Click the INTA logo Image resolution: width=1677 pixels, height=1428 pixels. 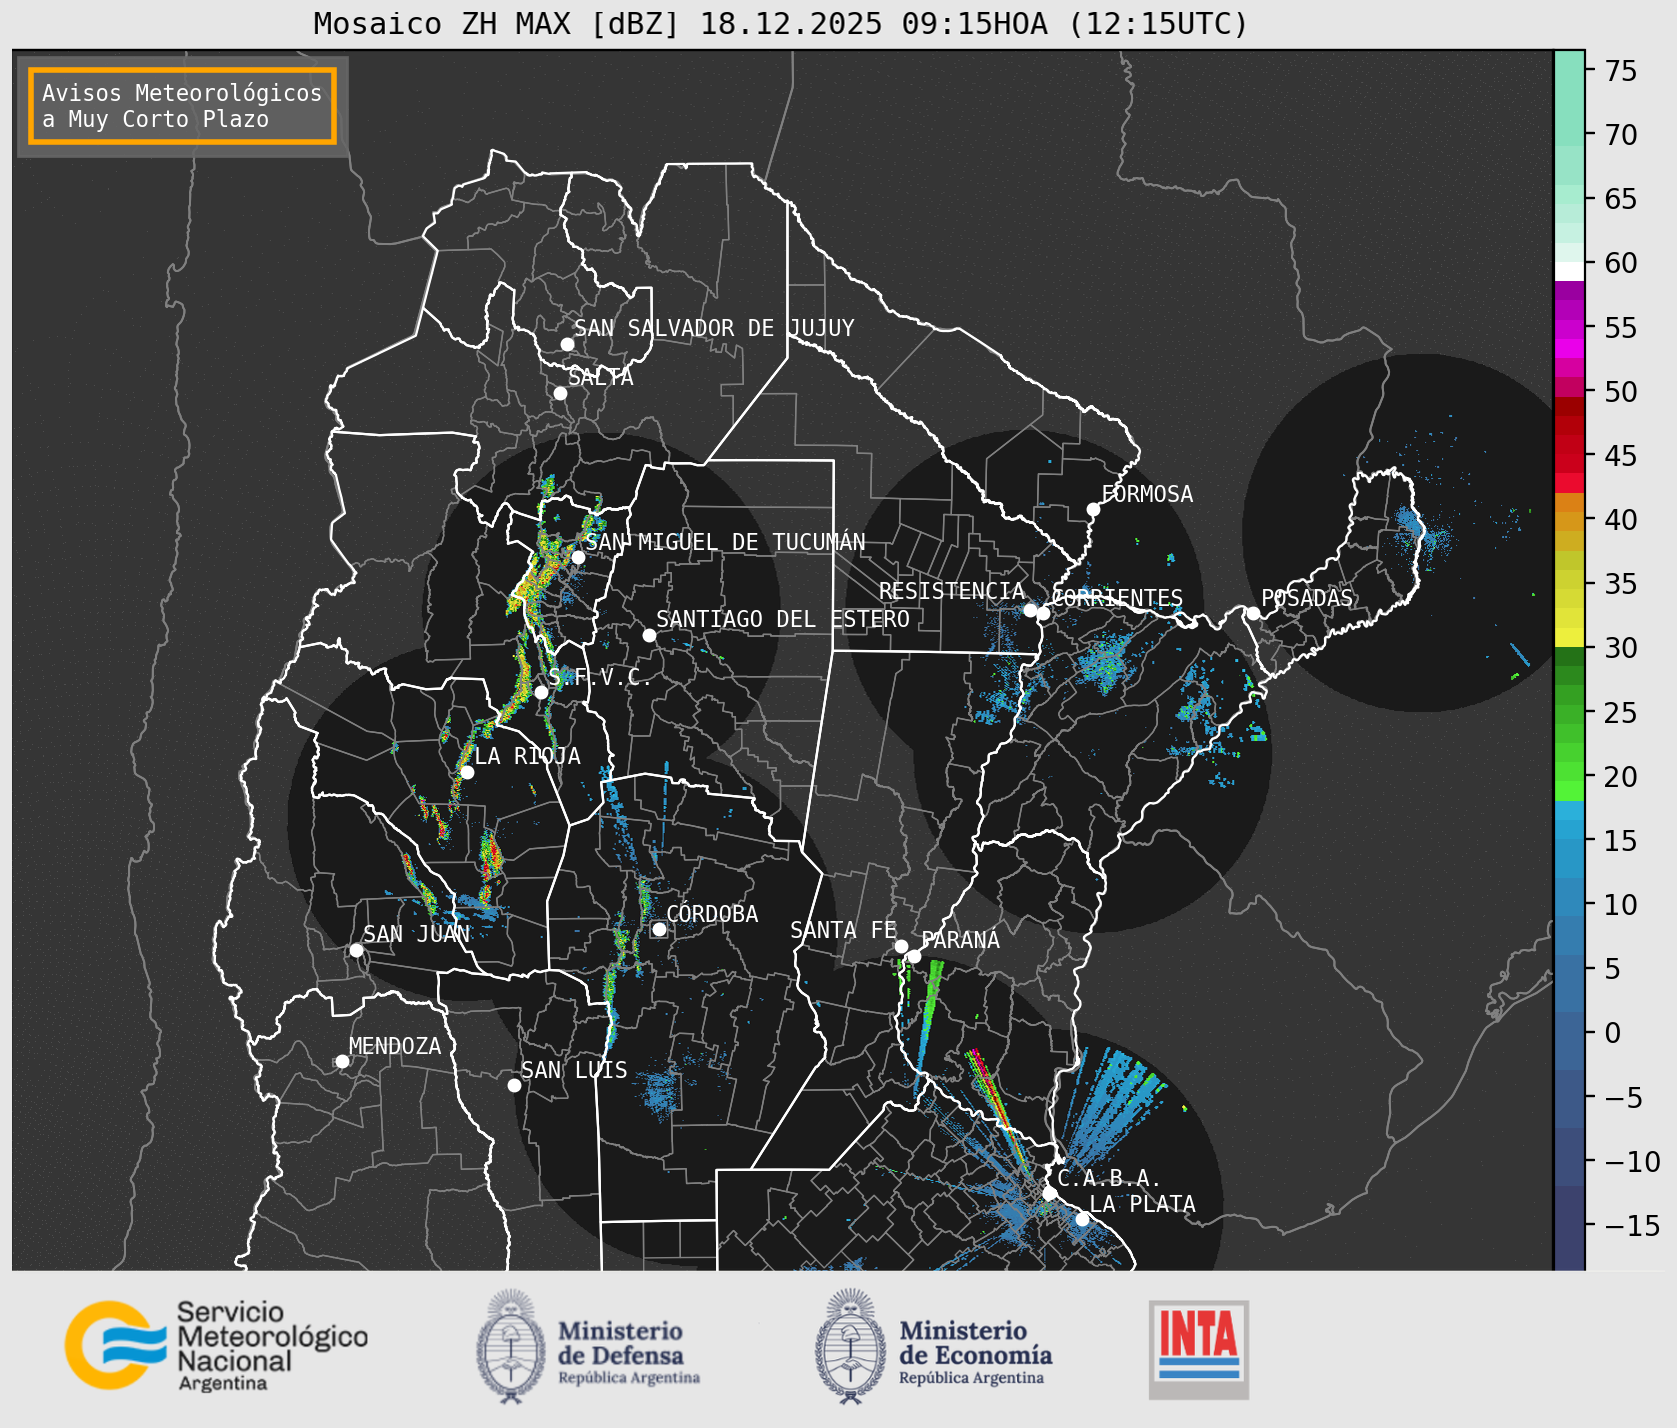coord(1199,1349)
